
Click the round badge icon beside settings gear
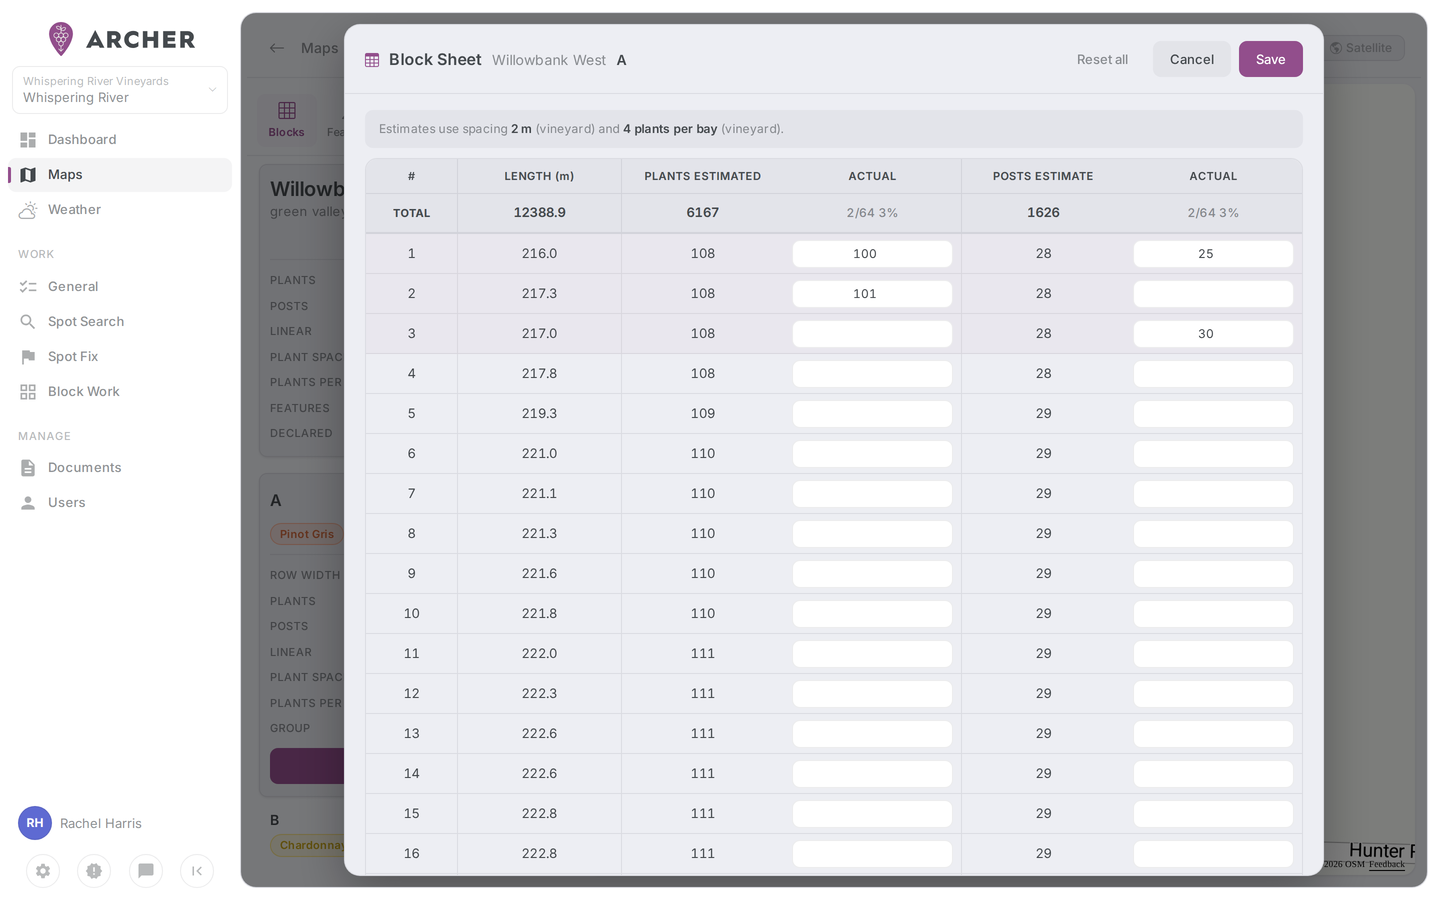click(x=94, y=871)
